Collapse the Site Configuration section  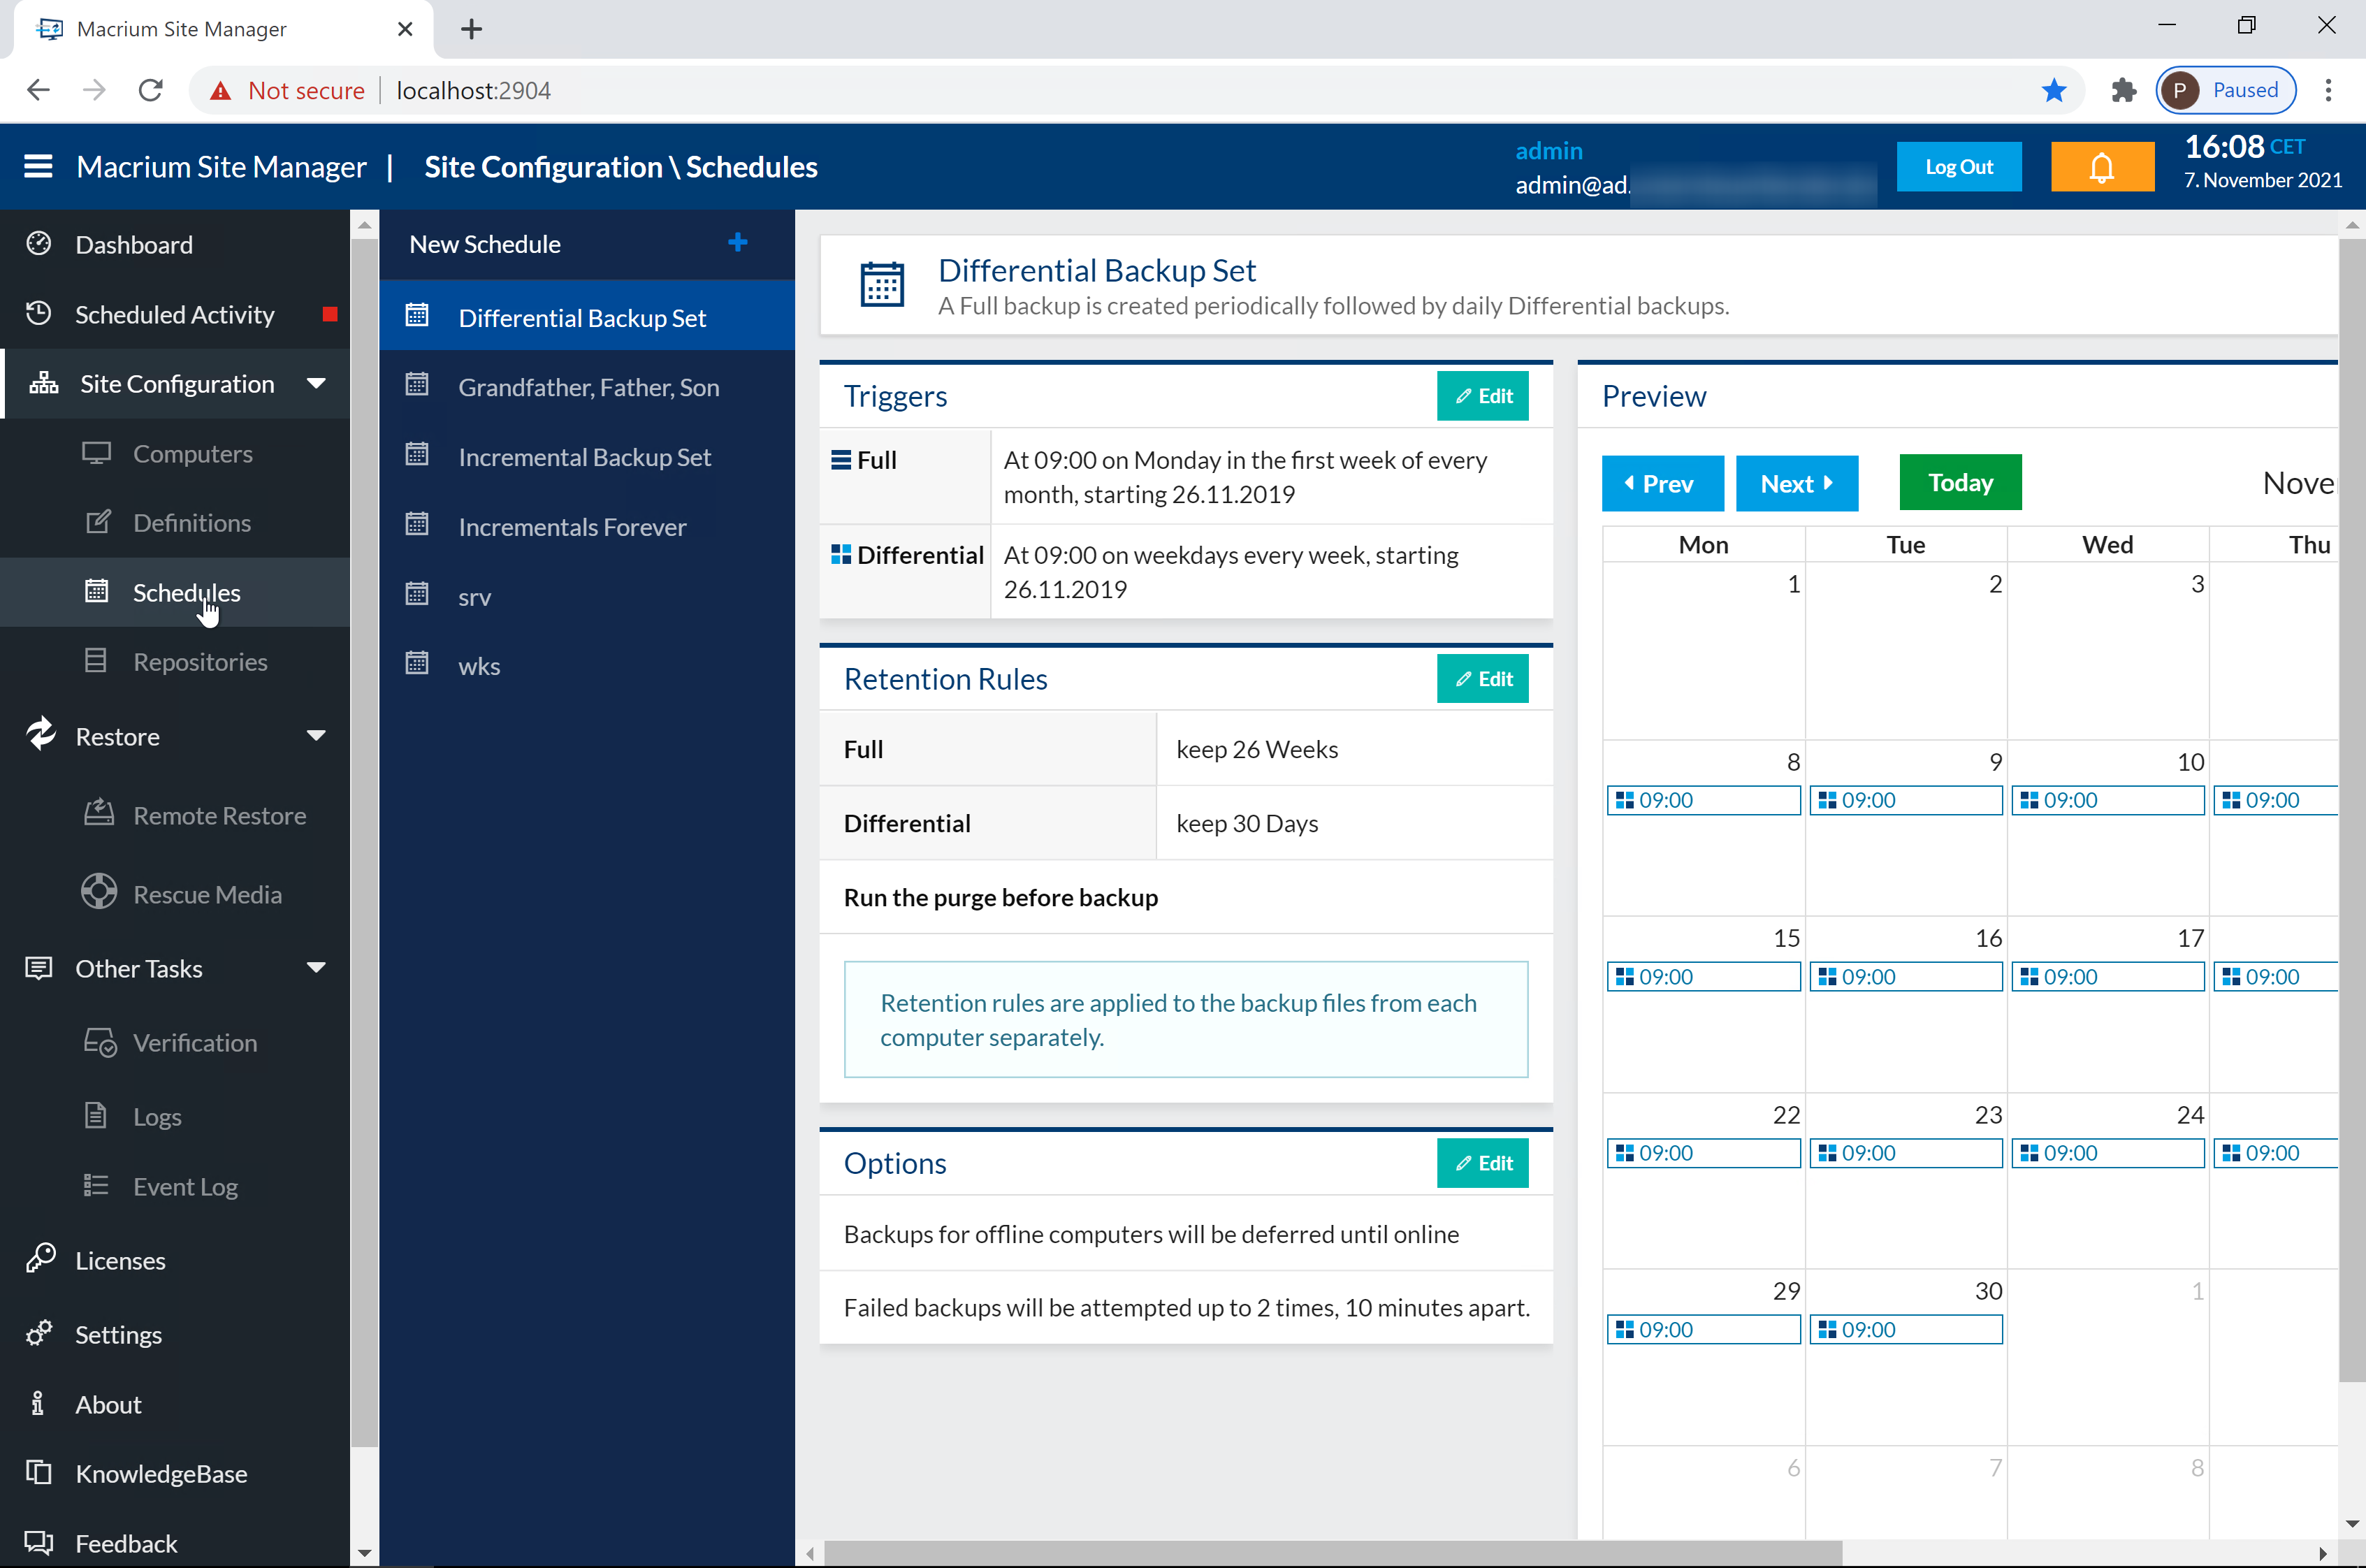[x=316, y=384]
